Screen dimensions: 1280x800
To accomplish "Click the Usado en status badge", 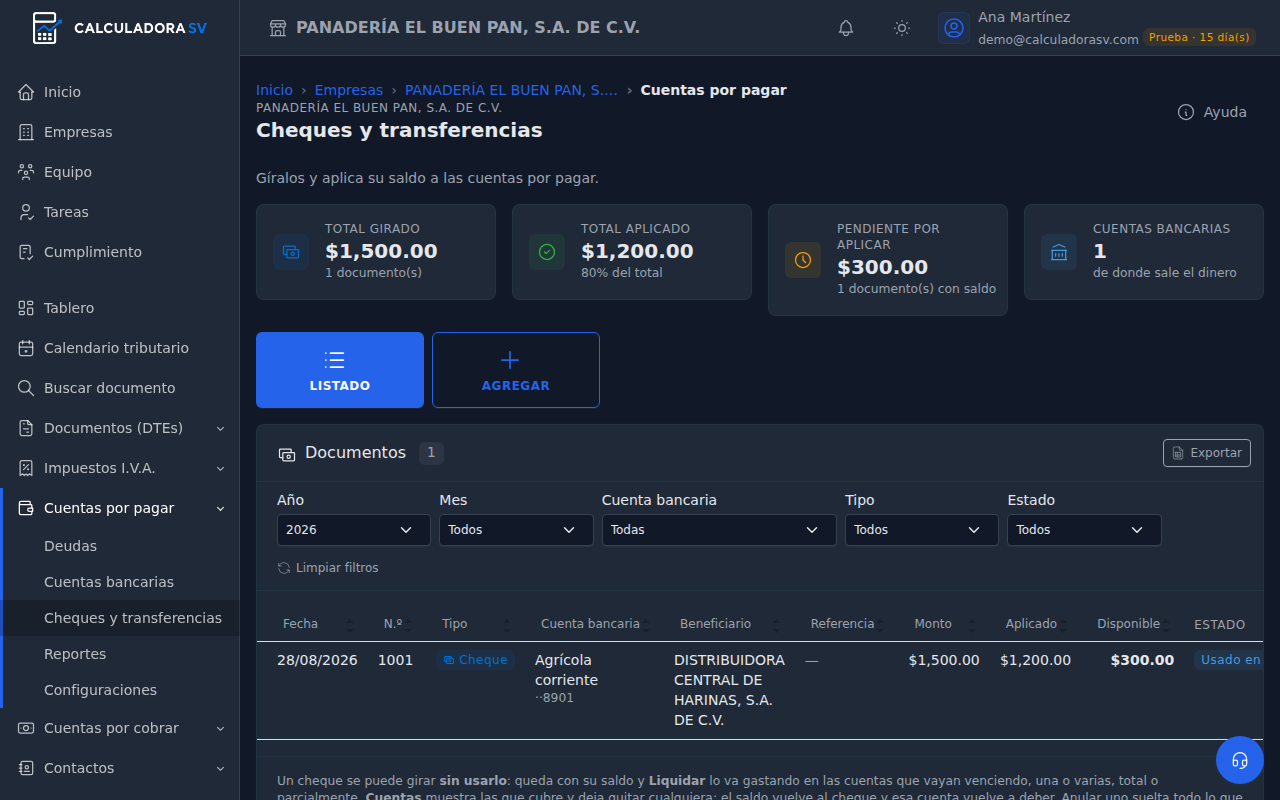I will (x=1229, y=660).
